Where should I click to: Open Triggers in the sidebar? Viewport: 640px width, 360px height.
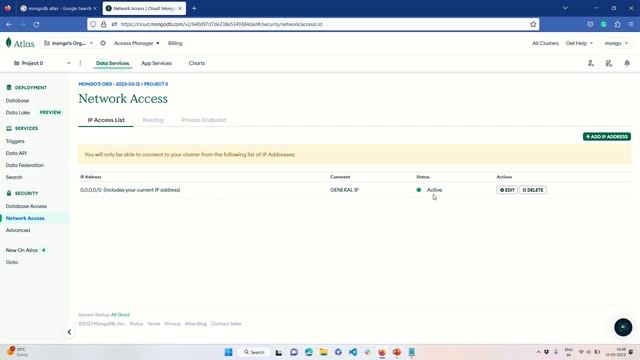tap(15, 141)
